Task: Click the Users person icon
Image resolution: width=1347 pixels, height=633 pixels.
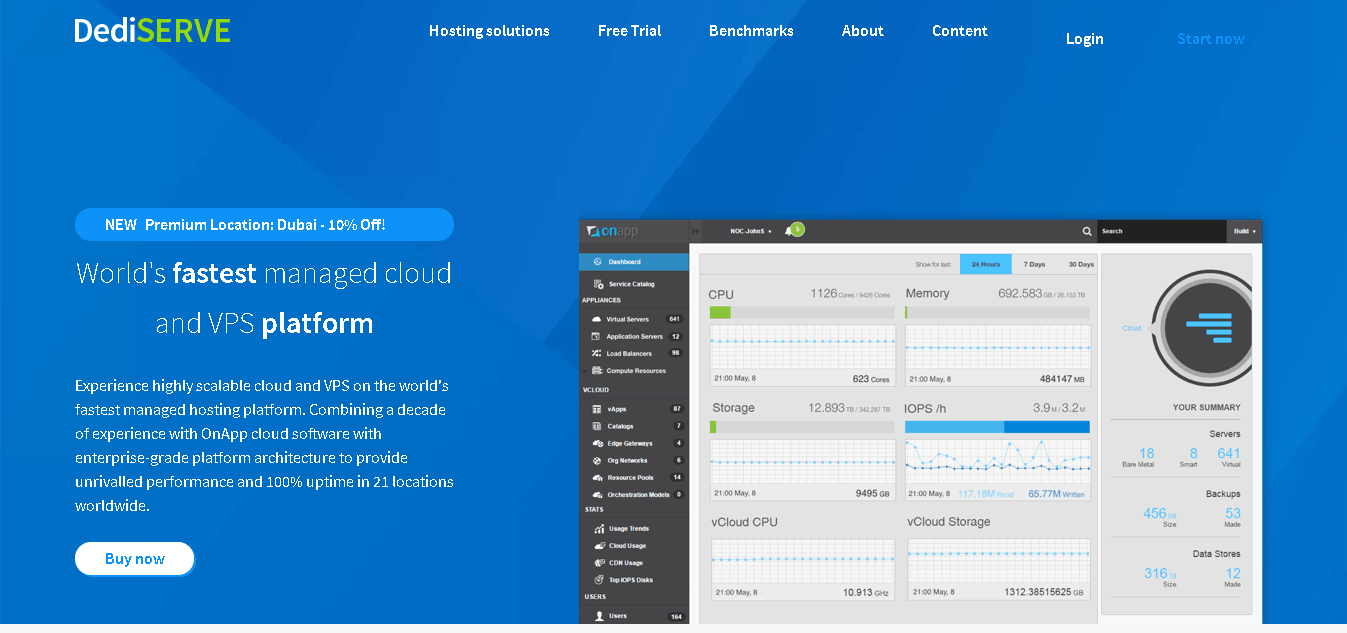Action: (x=598, y=616)
